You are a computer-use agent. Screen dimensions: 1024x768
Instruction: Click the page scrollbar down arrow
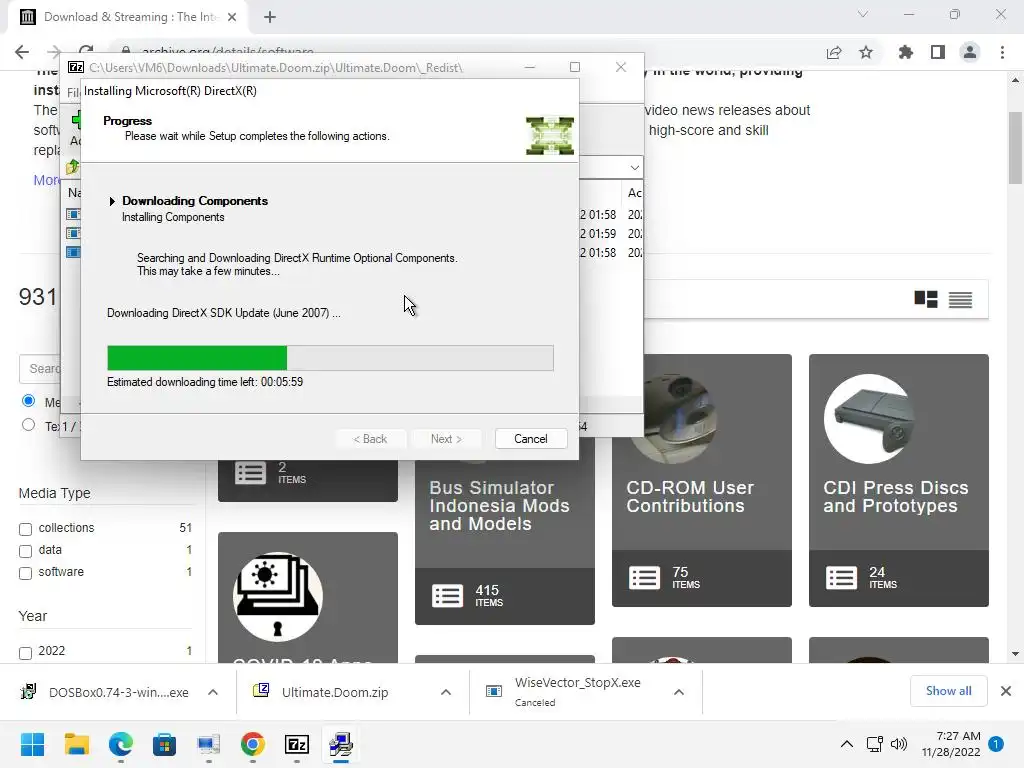point(1015,654)
